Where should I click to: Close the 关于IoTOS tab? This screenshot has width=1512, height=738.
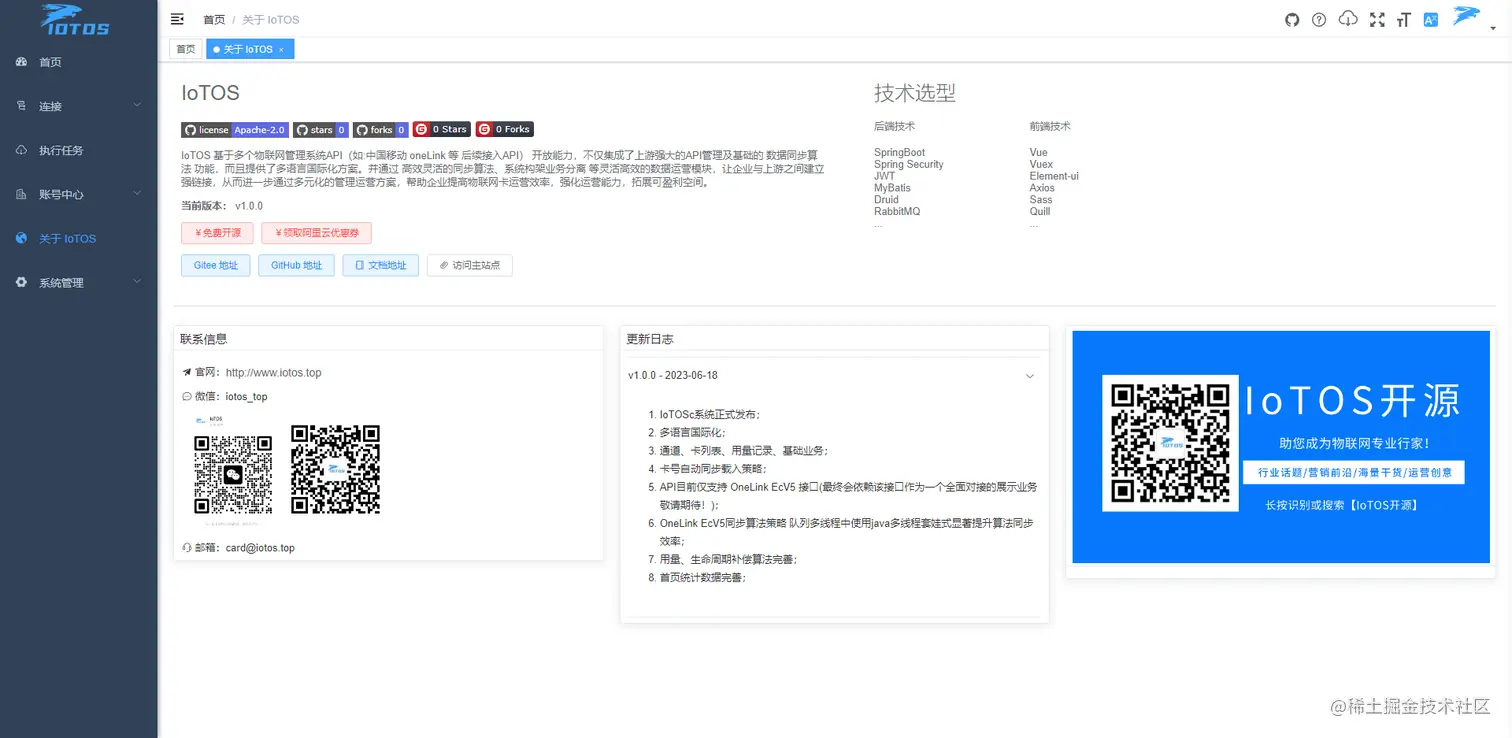(283, 48)
